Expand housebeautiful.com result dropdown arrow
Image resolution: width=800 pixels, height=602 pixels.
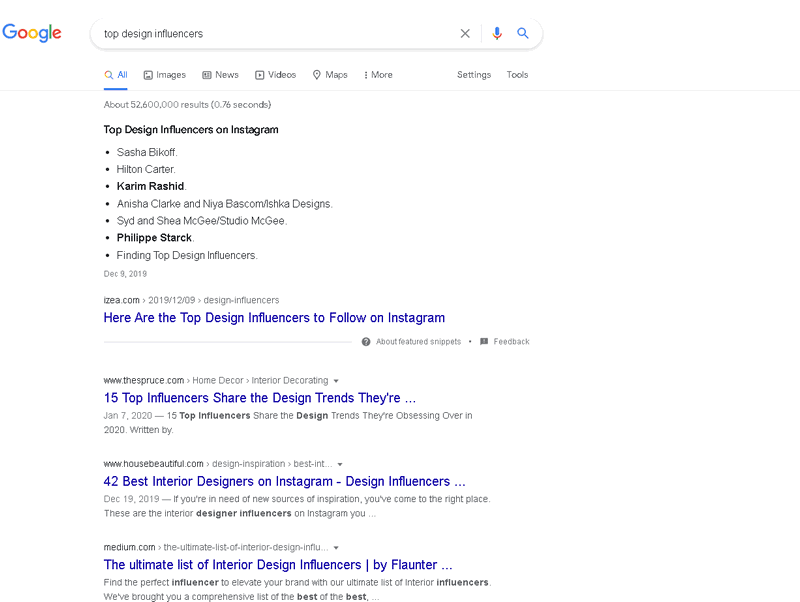[340, 464]
